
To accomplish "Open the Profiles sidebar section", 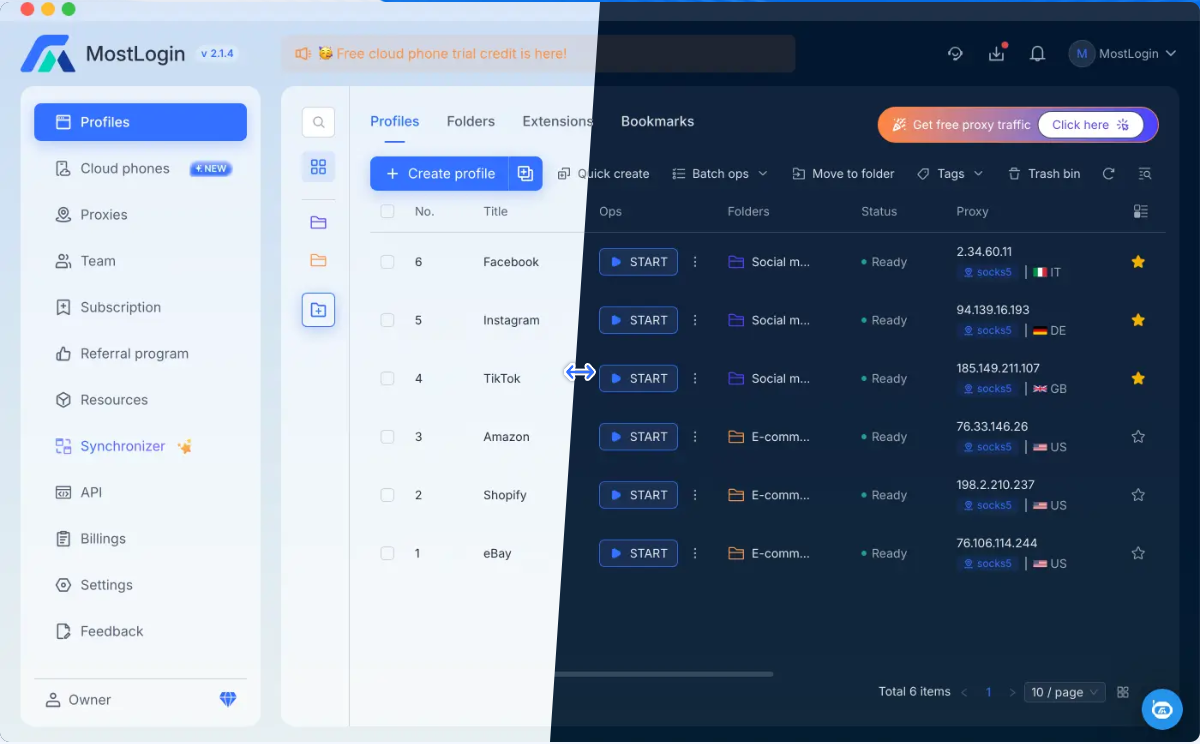I will pos(140,122).
